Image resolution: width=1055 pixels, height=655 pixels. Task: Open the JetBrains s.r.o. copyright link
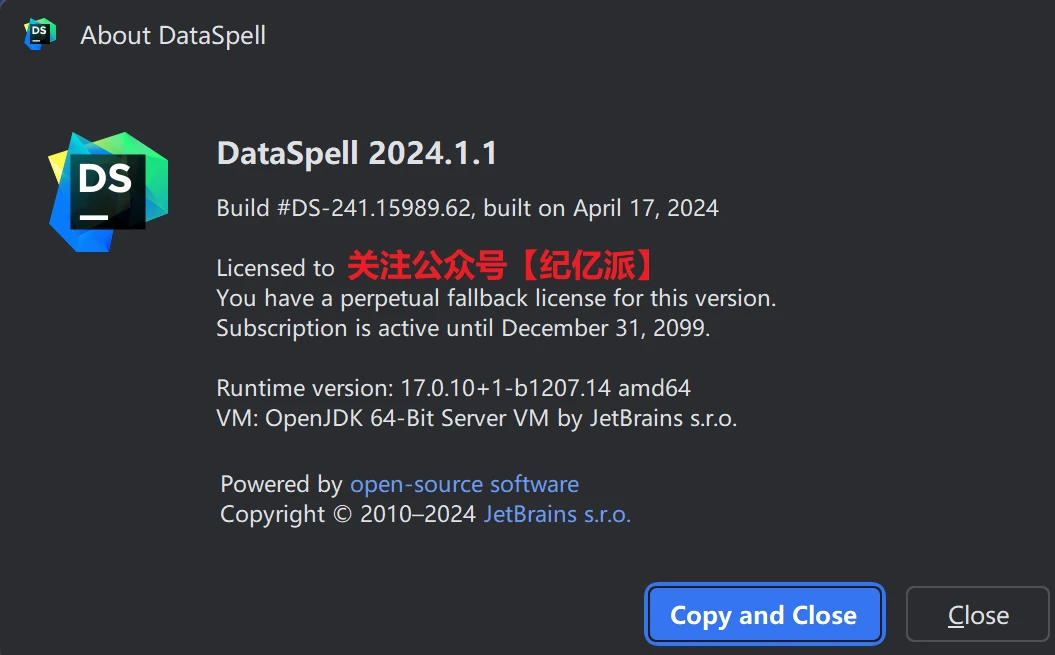(557, 514)
